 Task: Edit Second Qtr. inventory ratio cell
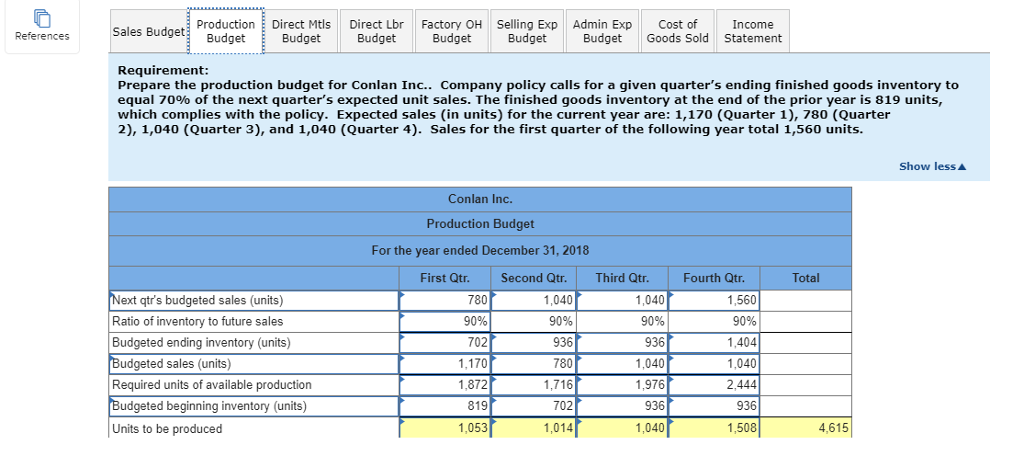click(534, 321)
